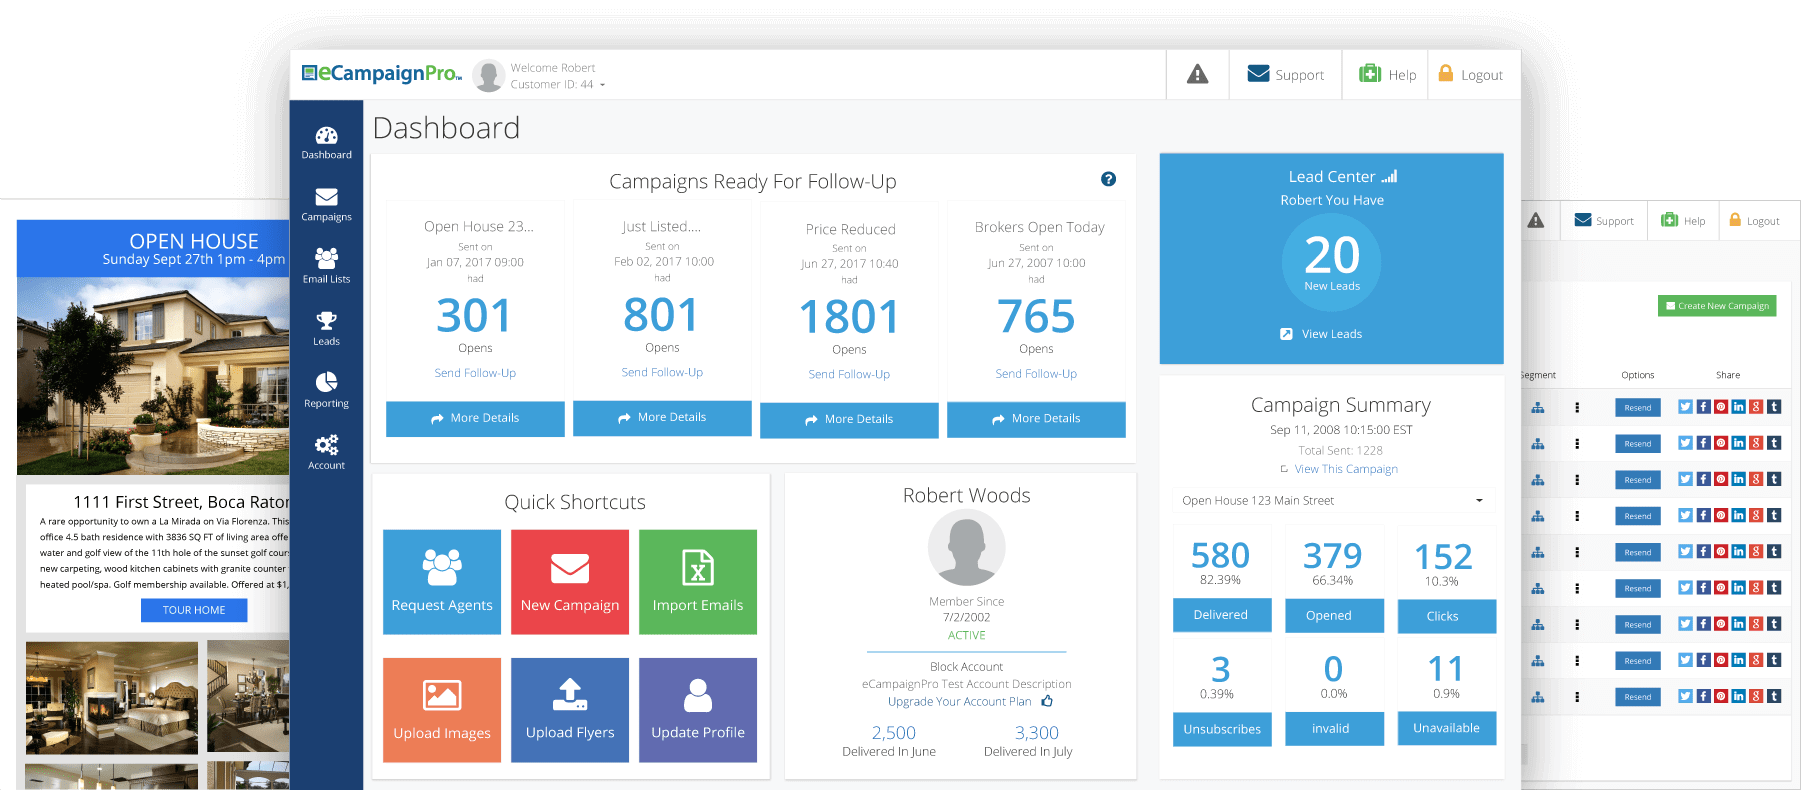Open the help question mark on Follow-Up panel
1801x790 pixels.
[1108, 179]
